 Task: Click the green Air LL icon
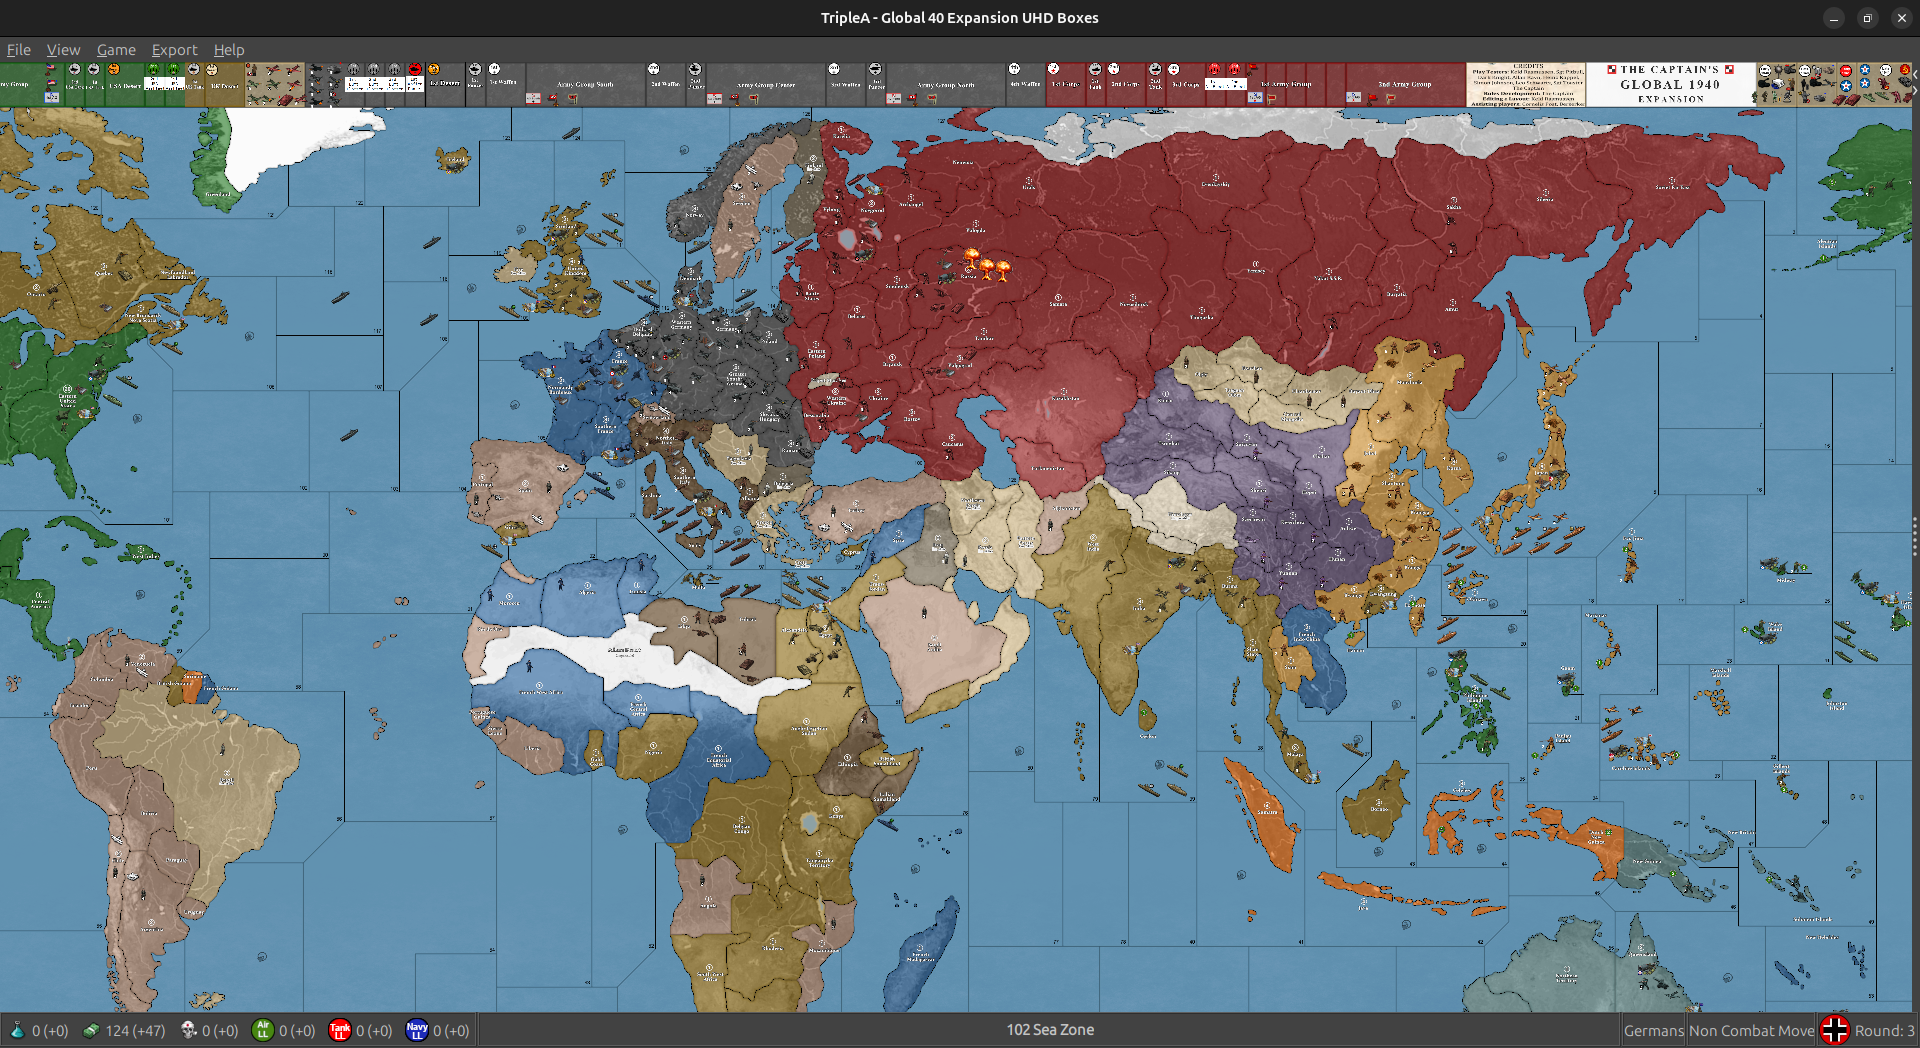263,1030
